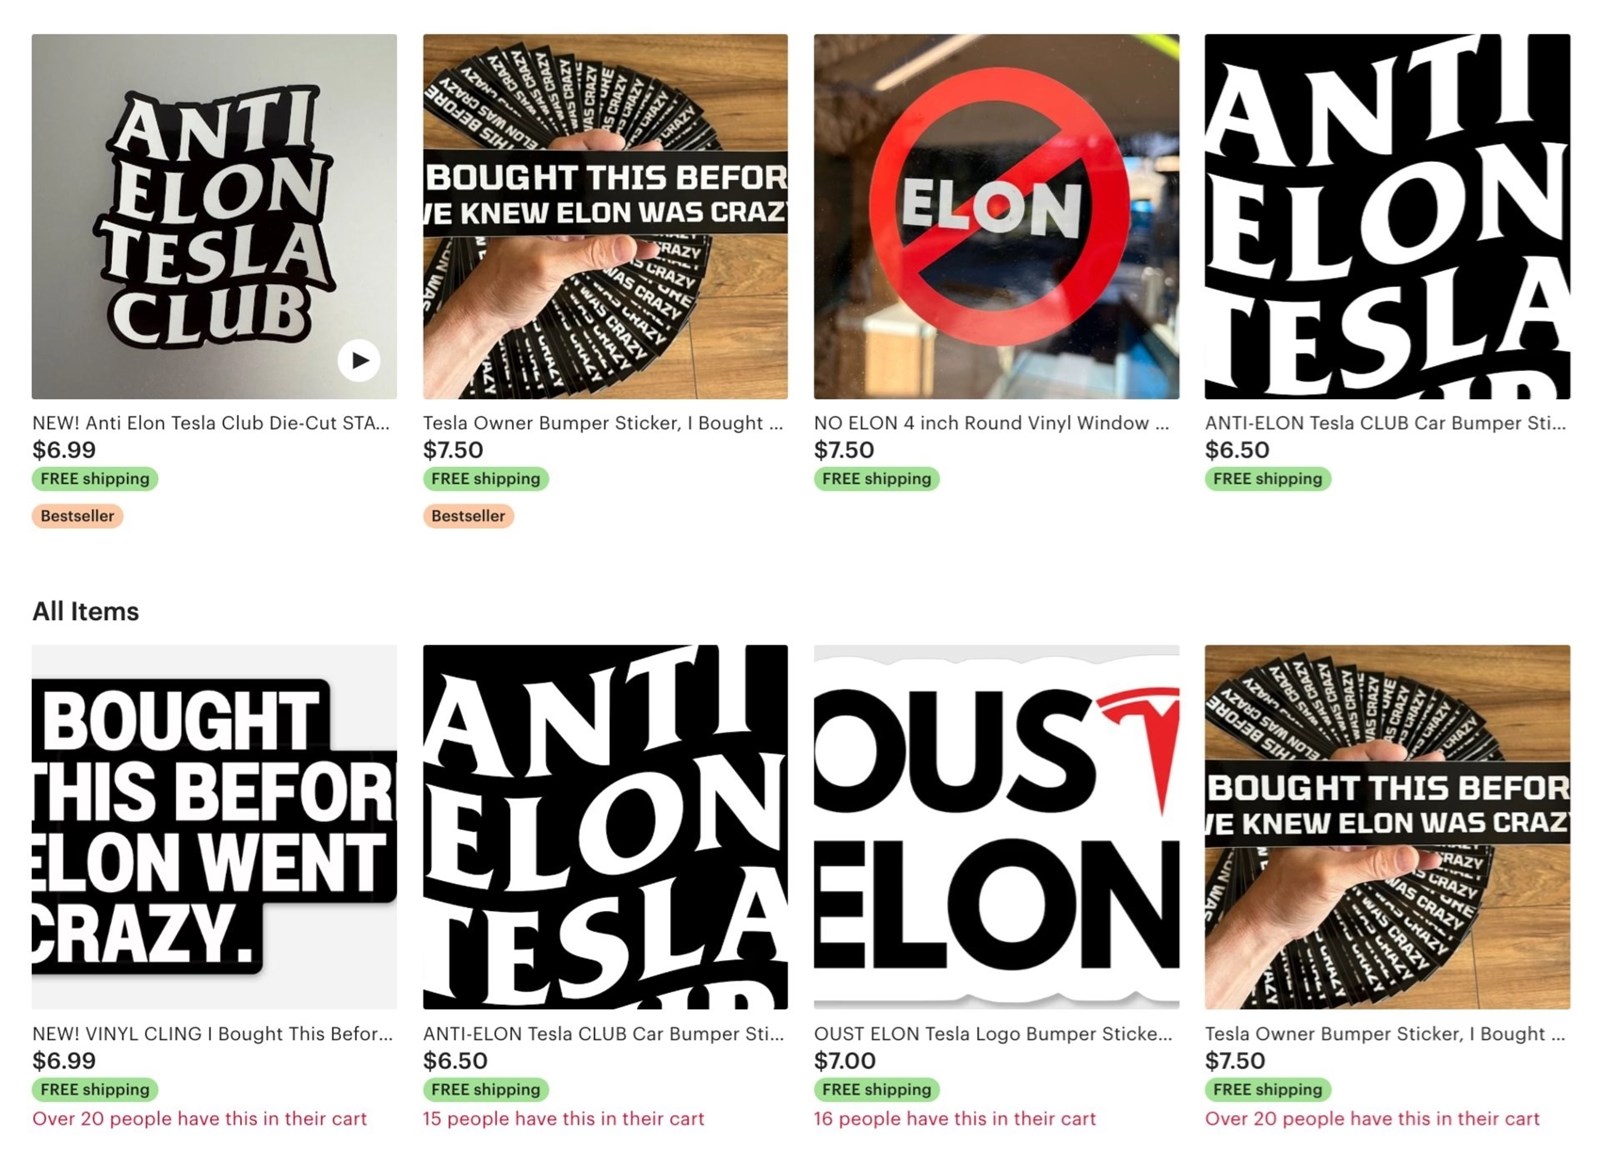Open the ANTI-ELON Tesla CLUB image under All Items
1601x1152 pixels.
[605, 827]
